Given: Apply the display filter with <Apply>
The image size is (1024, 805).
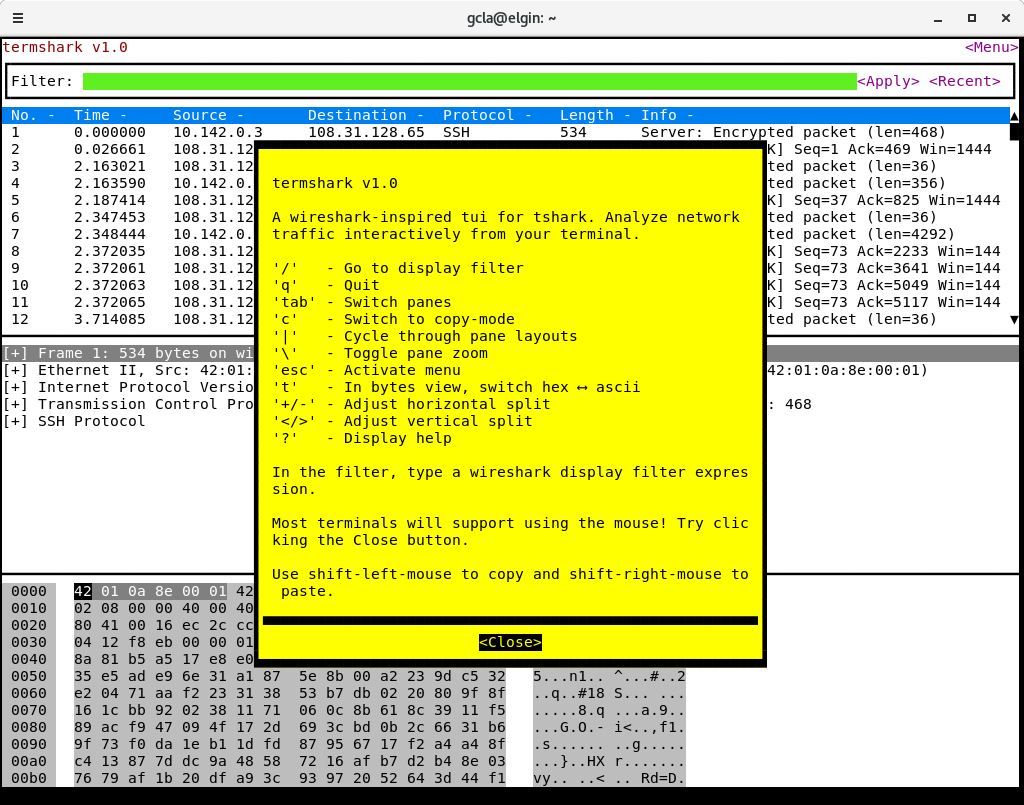Looking at the screenshot, I should (888, 81).
